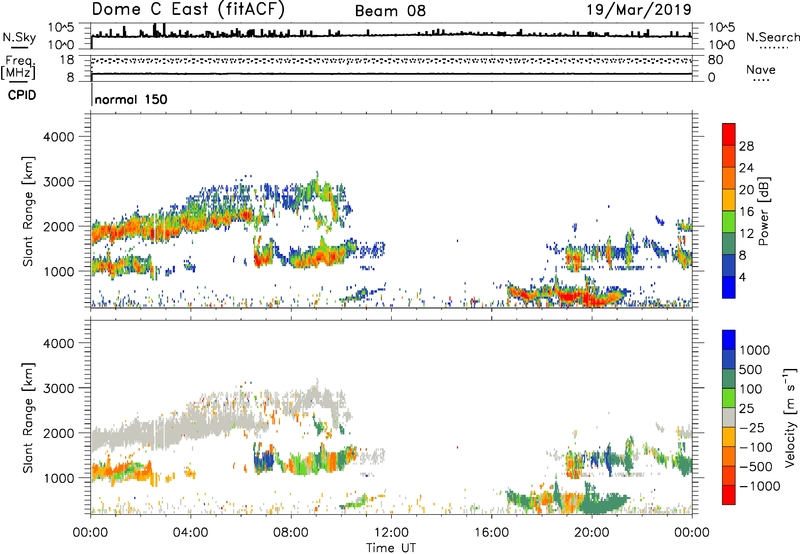Viewport: 800px width, 554px height.
Task: Click the '80' Nave axis tick
Action: [x=715, y=60]
